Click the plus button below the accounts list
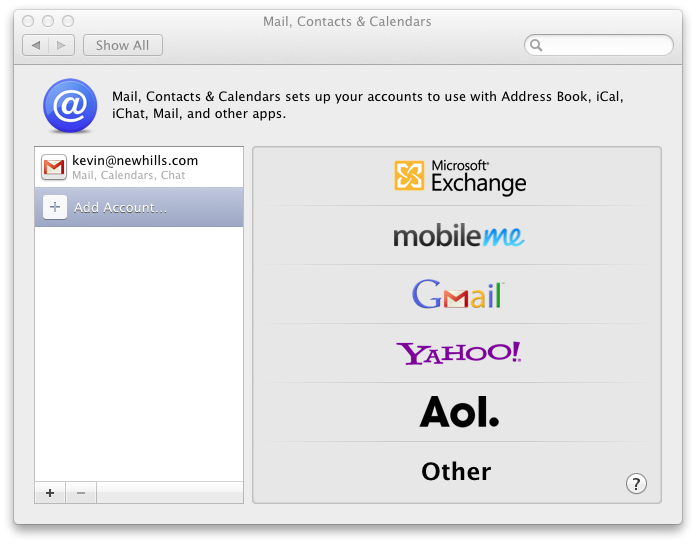 point(50,493)
